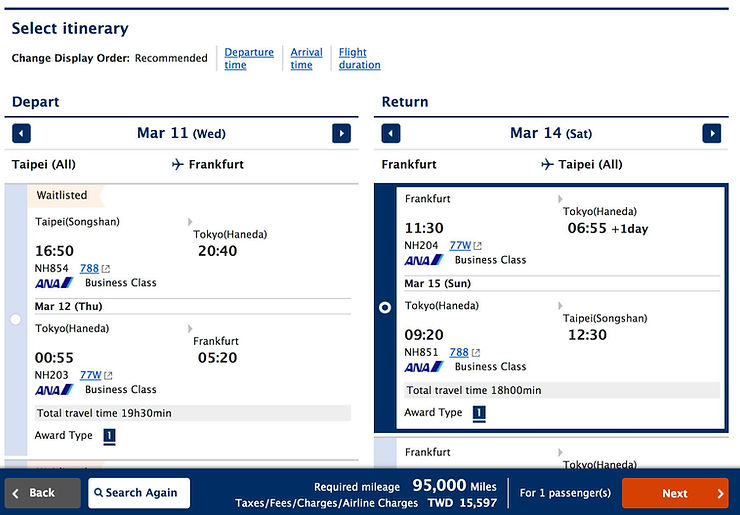
Task: Sort itineraries by Arrival time
Action: coord(306,59)
